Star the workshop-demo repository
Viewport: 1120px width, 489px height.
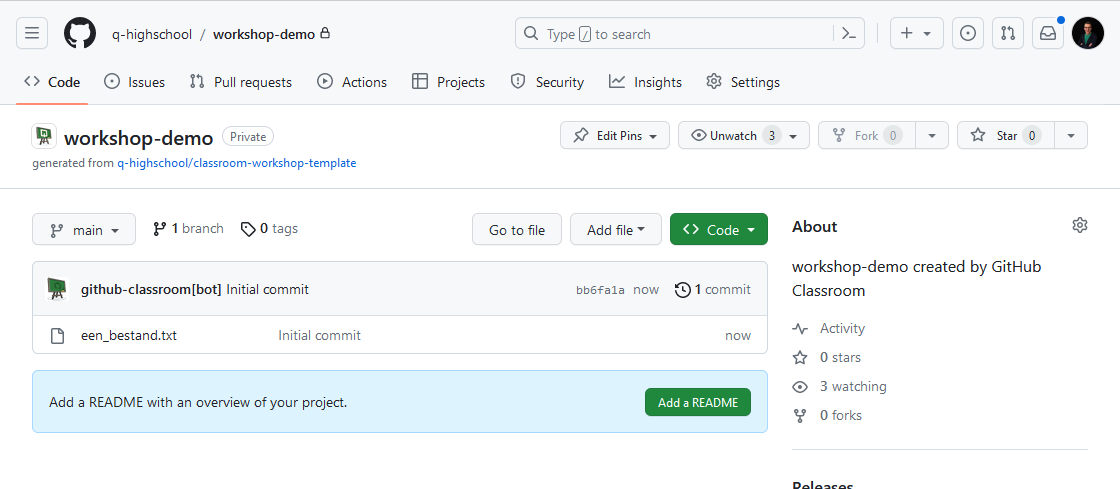coord(1006,136)
